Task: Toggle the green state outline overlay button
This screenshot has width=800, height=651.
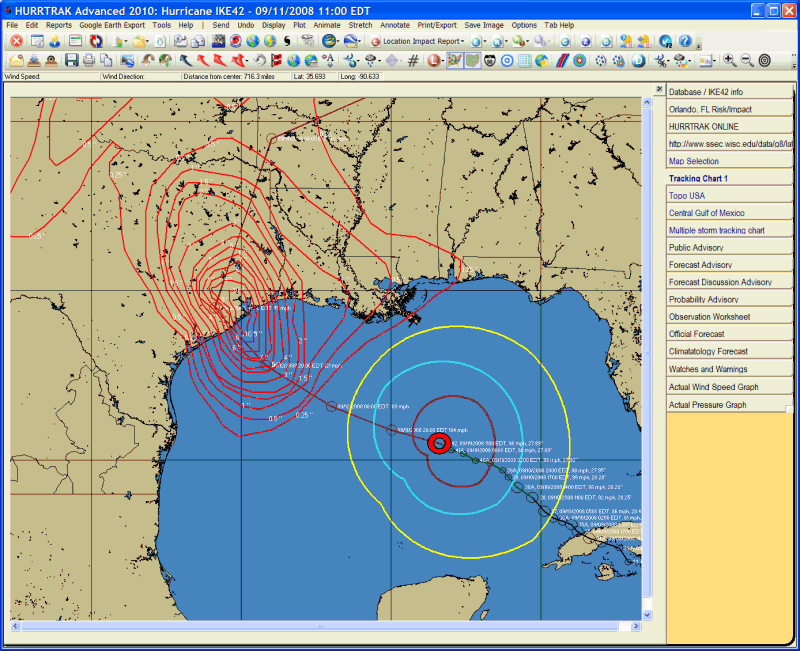Action: click(472, 60)
